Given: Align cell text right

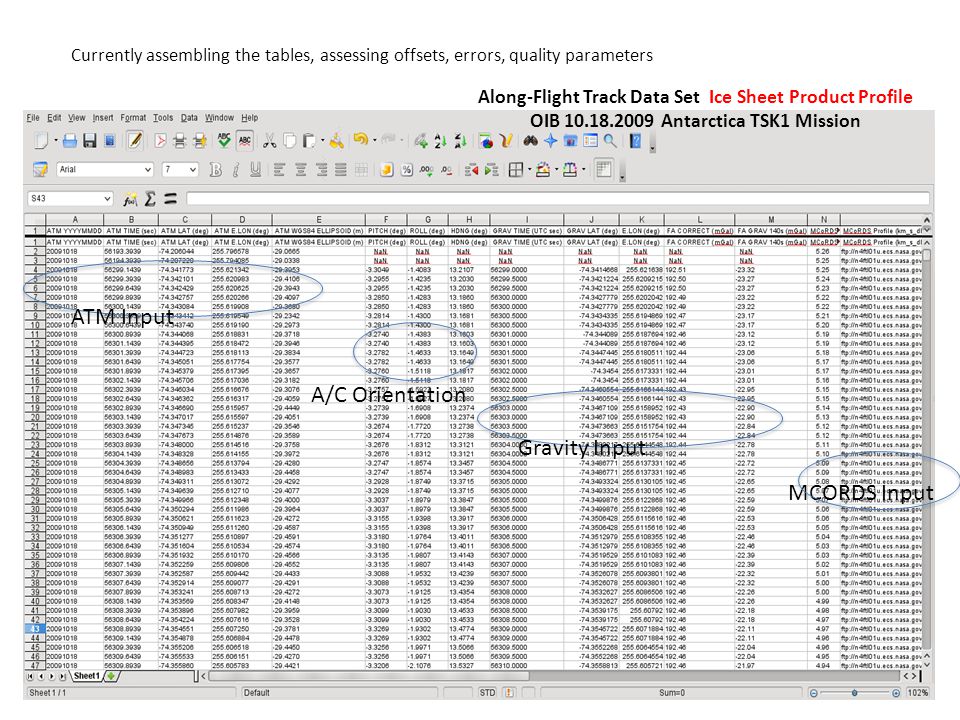Looking at the screenshot, I should point(321,170).
